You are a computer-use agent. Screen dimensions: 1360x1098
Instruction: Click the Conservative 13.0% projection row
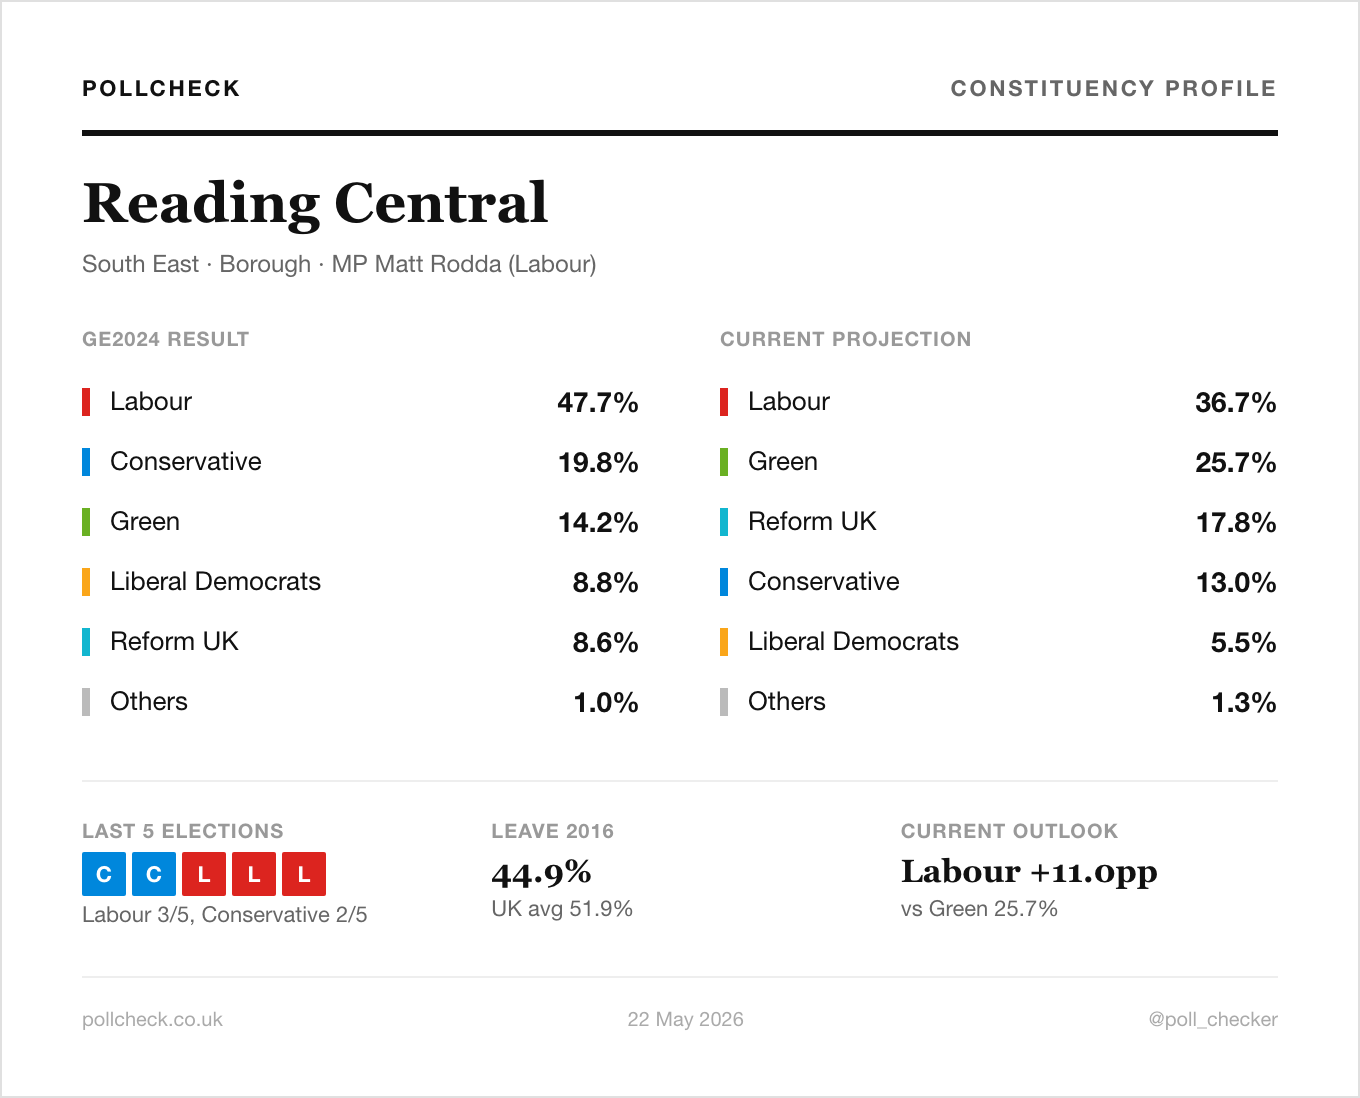pos(999,582)
